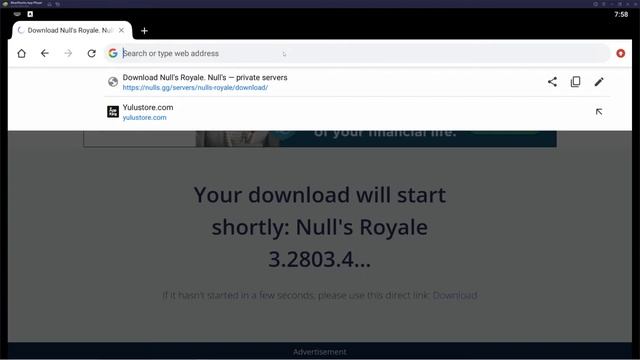The image size is (640, 360).
Task: Click globe icon beside Null's Royale suggestion
Action: click(x=113, y=82)
